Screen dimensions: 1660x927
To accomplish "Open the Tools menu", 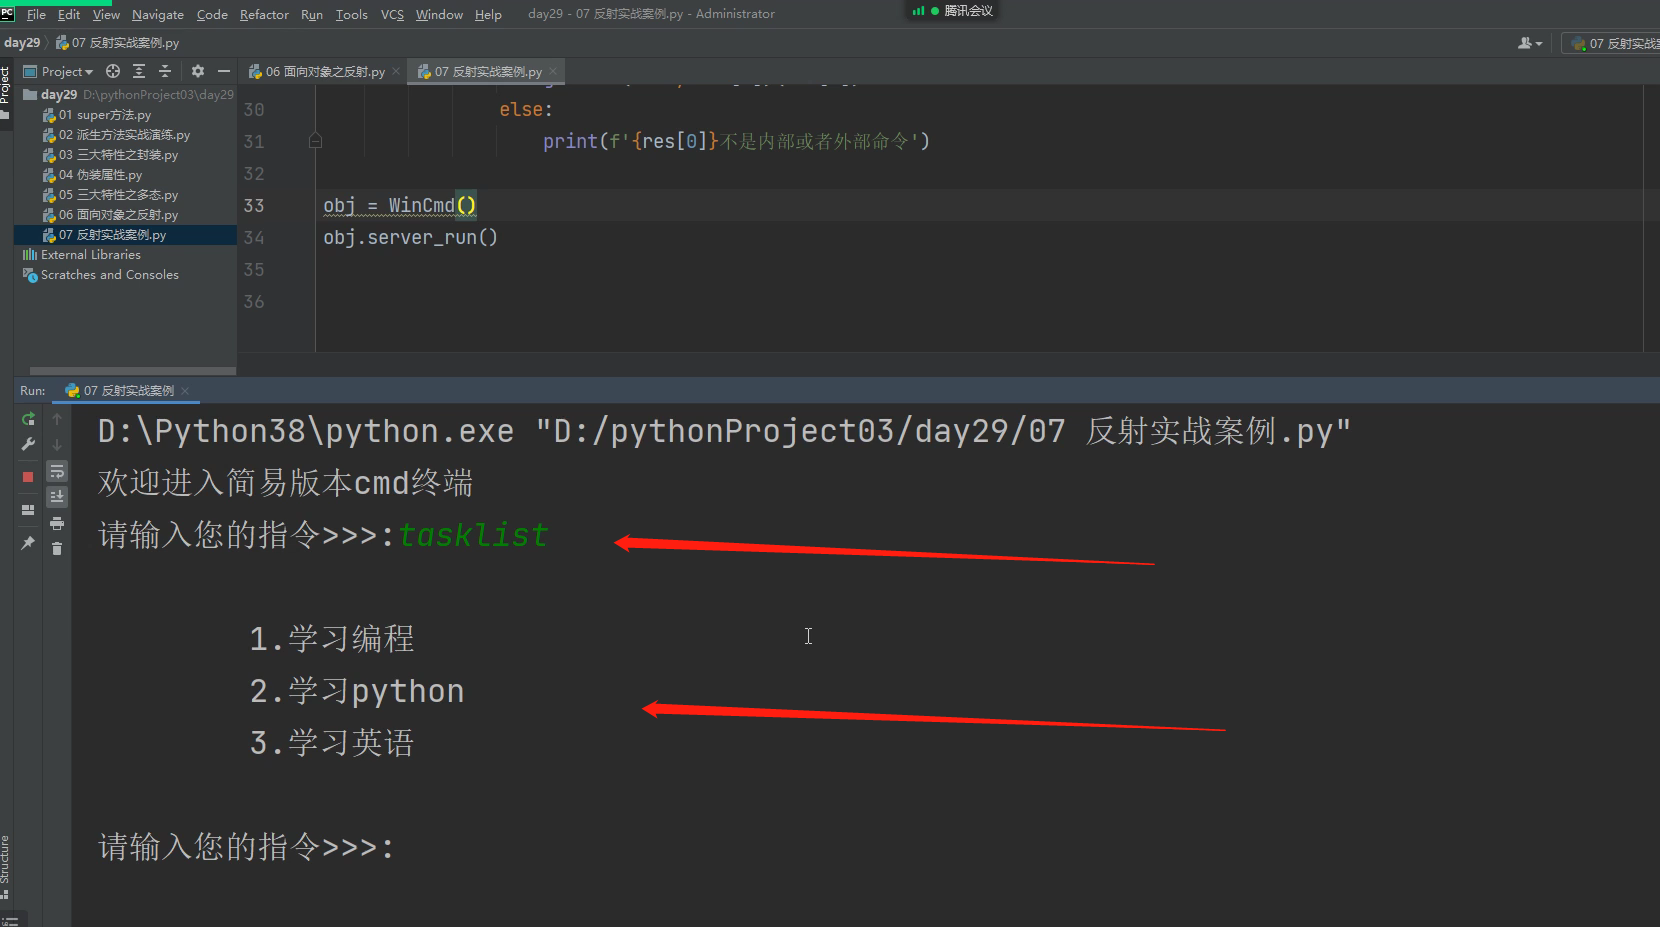I will pyautogui.click(x=352, y=14).
